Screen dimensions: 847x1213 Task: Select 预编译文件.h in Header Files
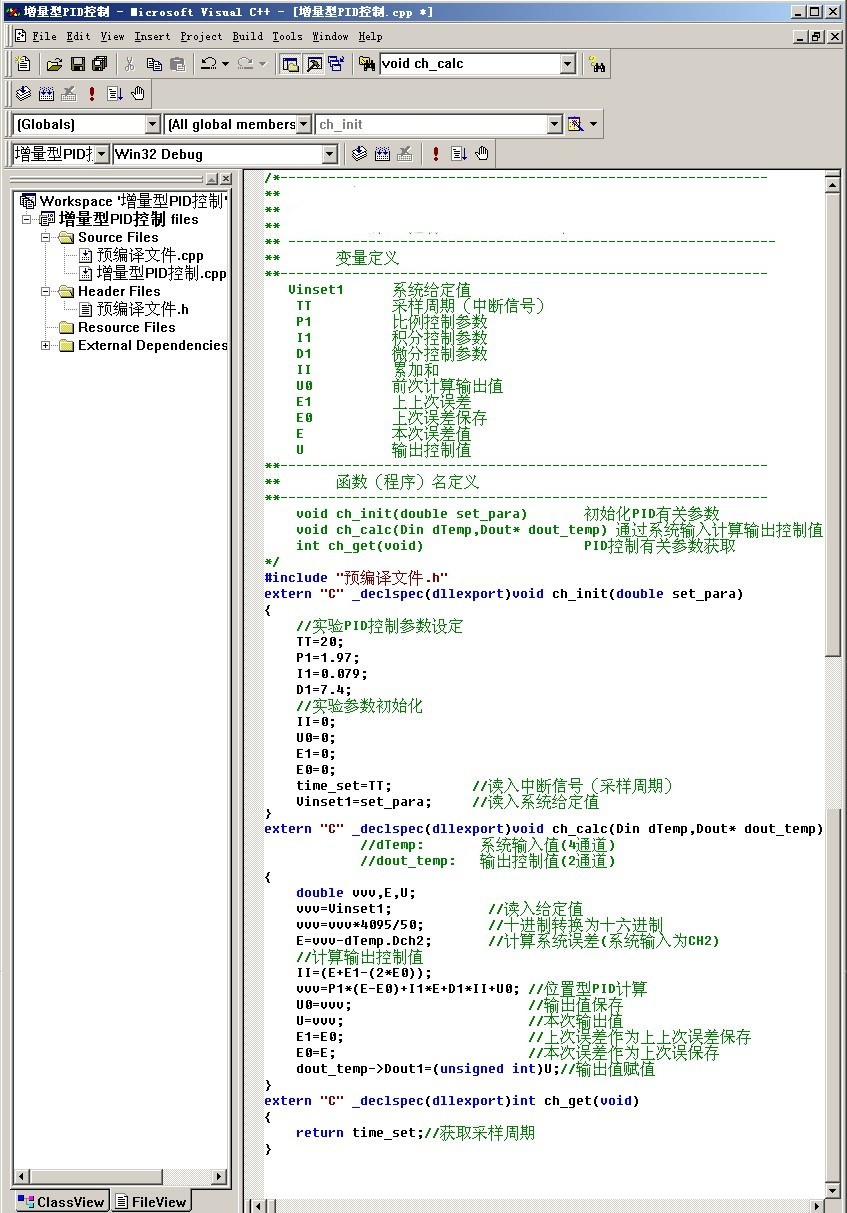[142, 310]
